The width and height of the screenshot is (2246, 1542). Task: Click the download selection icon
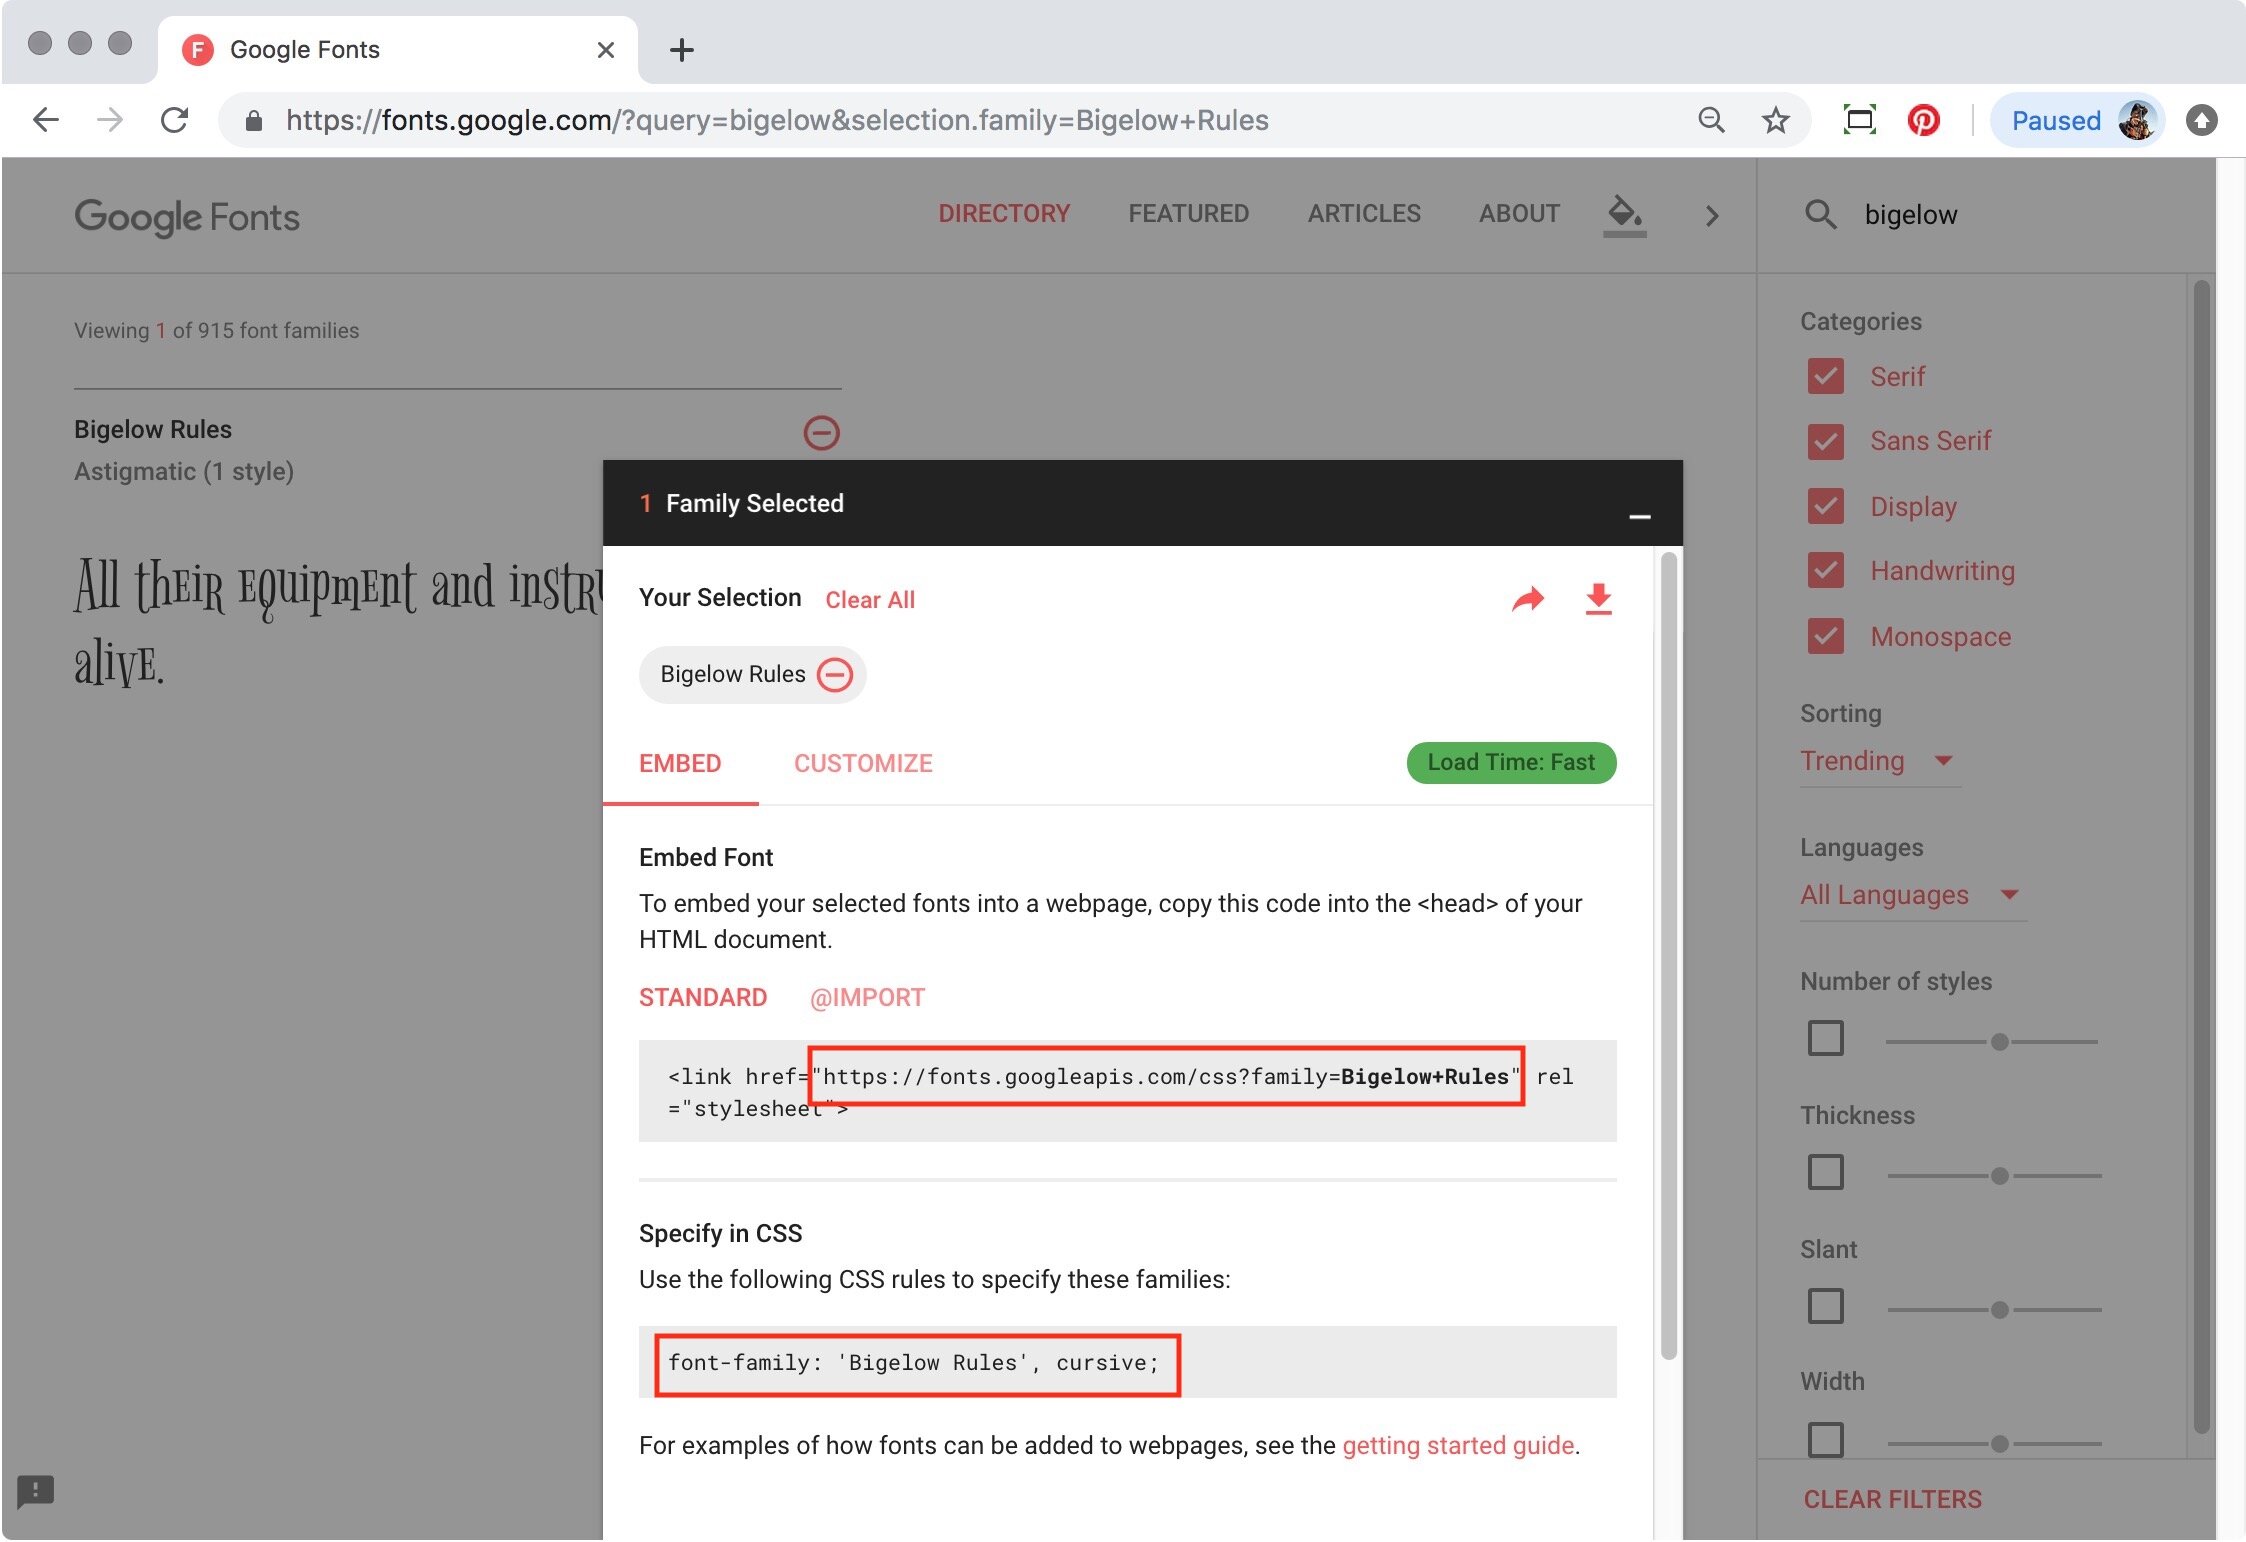point(1598,599)
